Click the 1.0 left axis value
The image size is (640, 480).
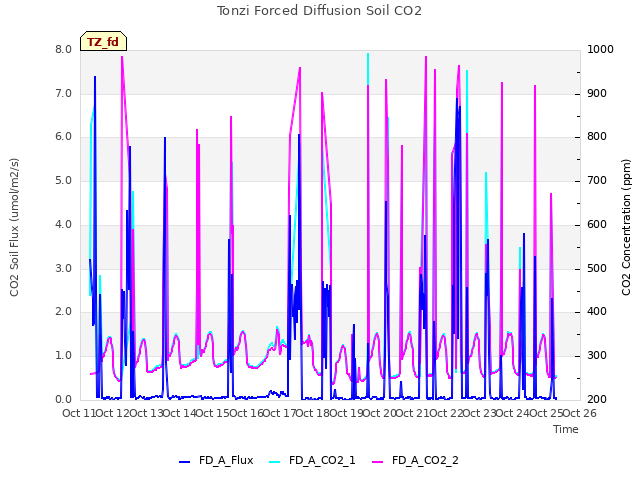pyautogui.click(x=64, y=356)
